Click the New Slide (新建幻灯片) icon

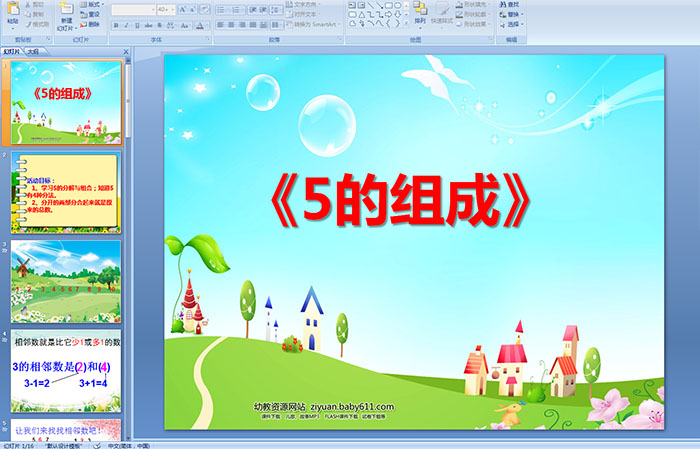click(66, 9)
